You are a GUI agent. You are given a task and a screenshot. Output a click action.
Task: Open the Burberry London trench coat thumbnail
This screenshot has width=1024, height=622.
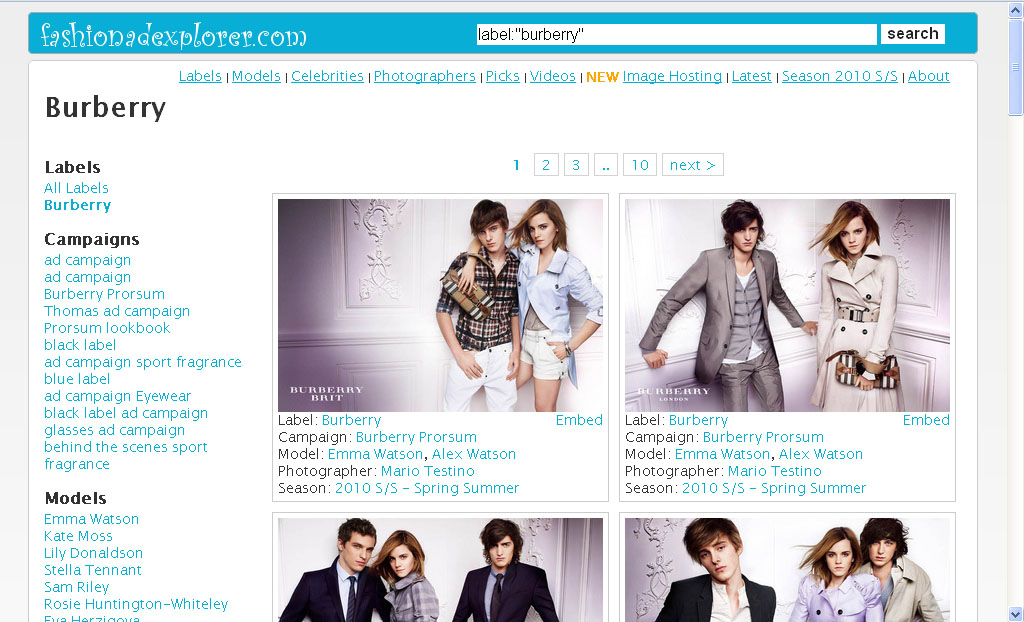coord(787,305)
